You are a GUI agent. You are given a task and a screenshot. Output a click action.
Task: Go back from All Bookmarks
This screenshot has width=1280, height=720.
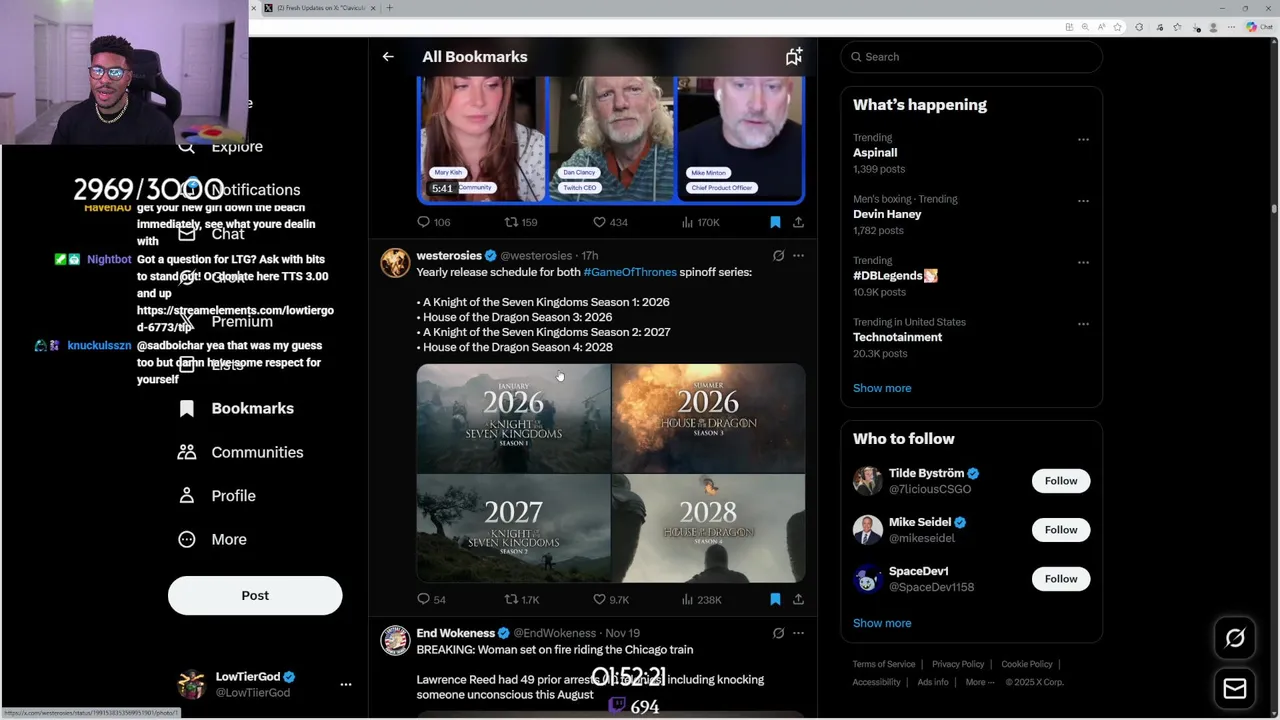pos(388,57)
